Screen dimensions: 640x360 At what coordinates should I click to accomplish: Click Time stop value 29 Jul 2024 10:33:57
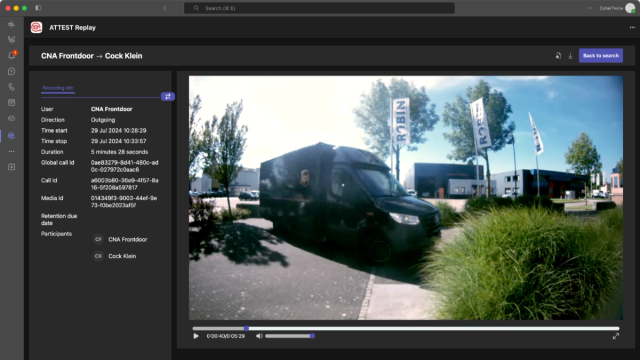(x=118, y=141)
